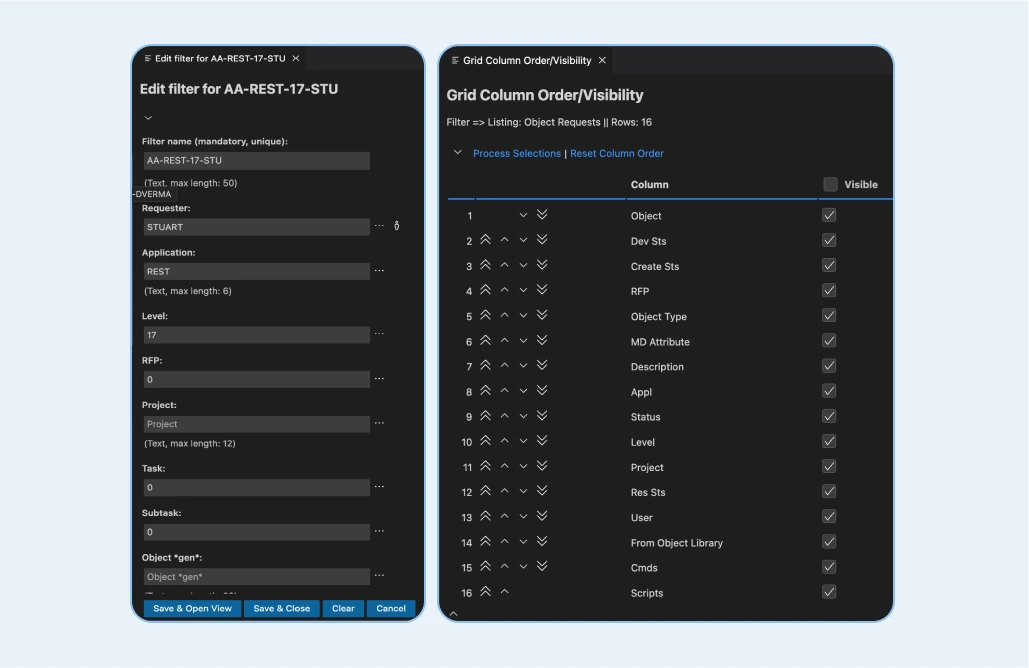This screenshot has width=1029, height=668.
Task: Move Description column to bottom
Action: [x=542, y=366]
